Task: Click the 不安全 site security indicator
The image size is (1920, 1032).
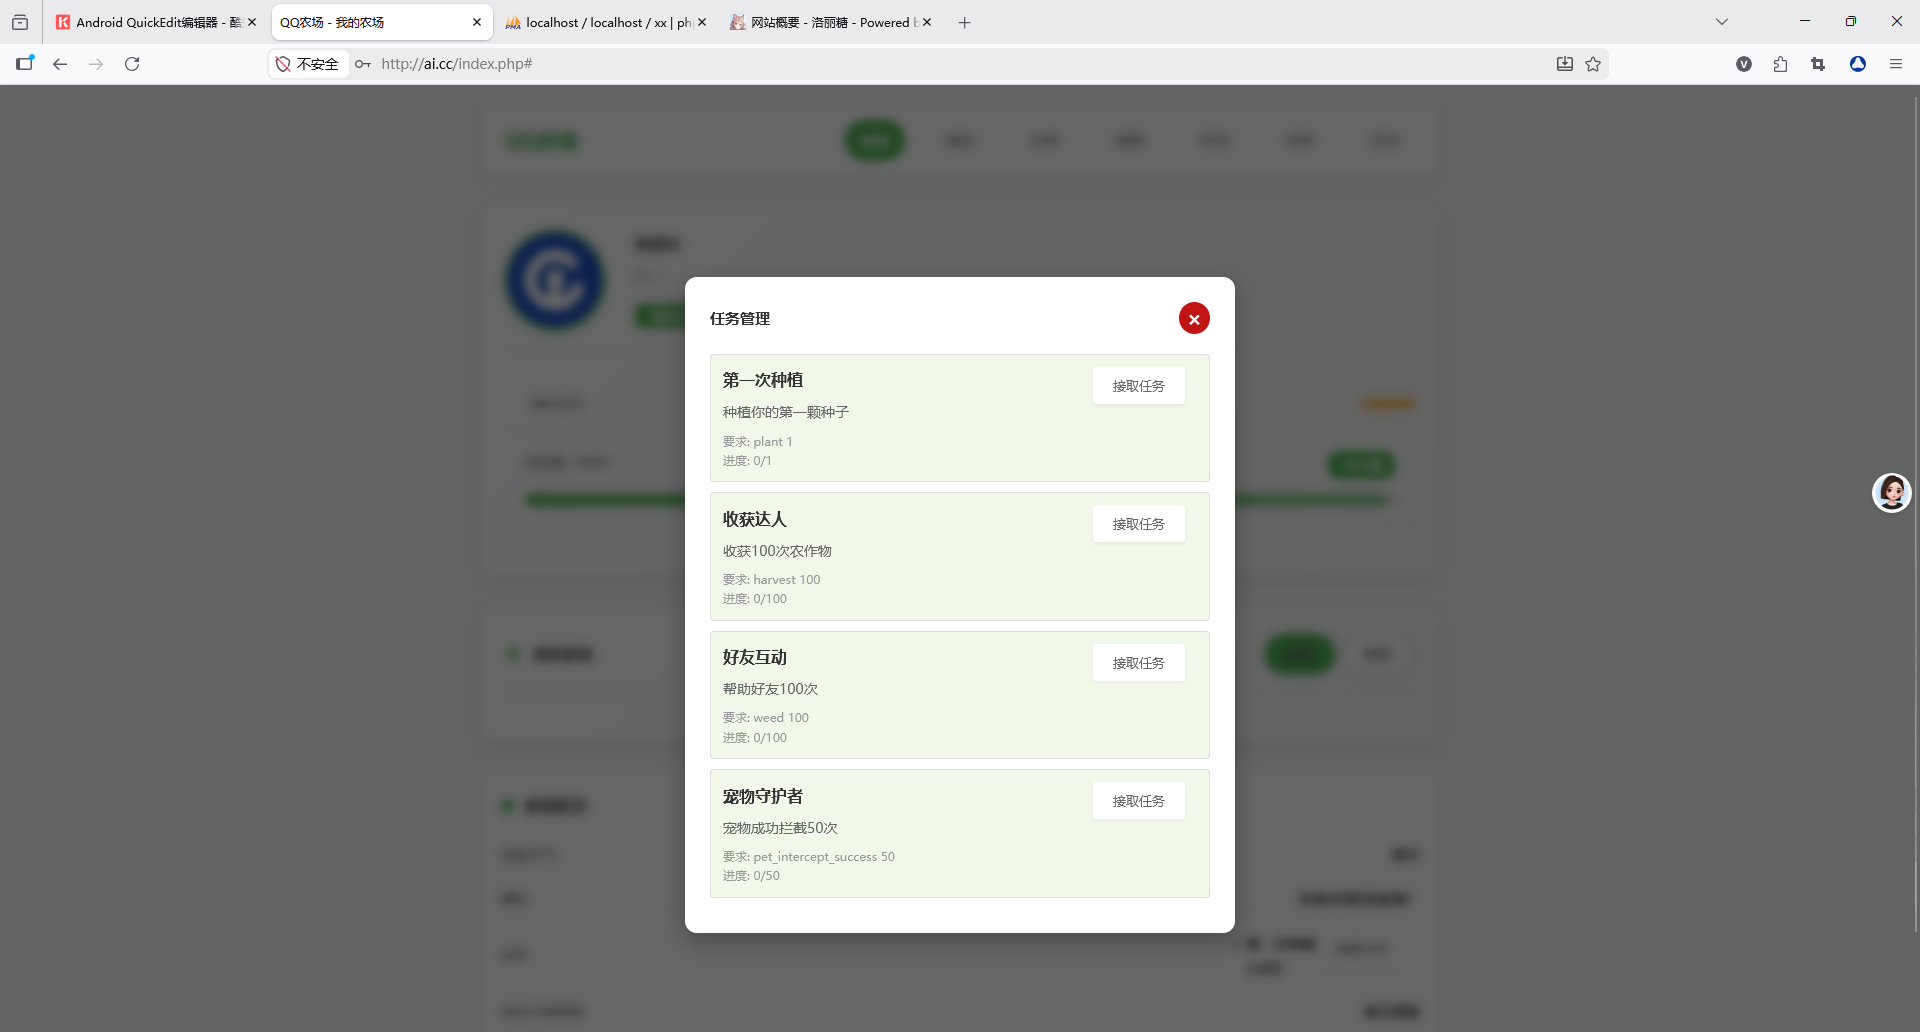Action: 308,64
